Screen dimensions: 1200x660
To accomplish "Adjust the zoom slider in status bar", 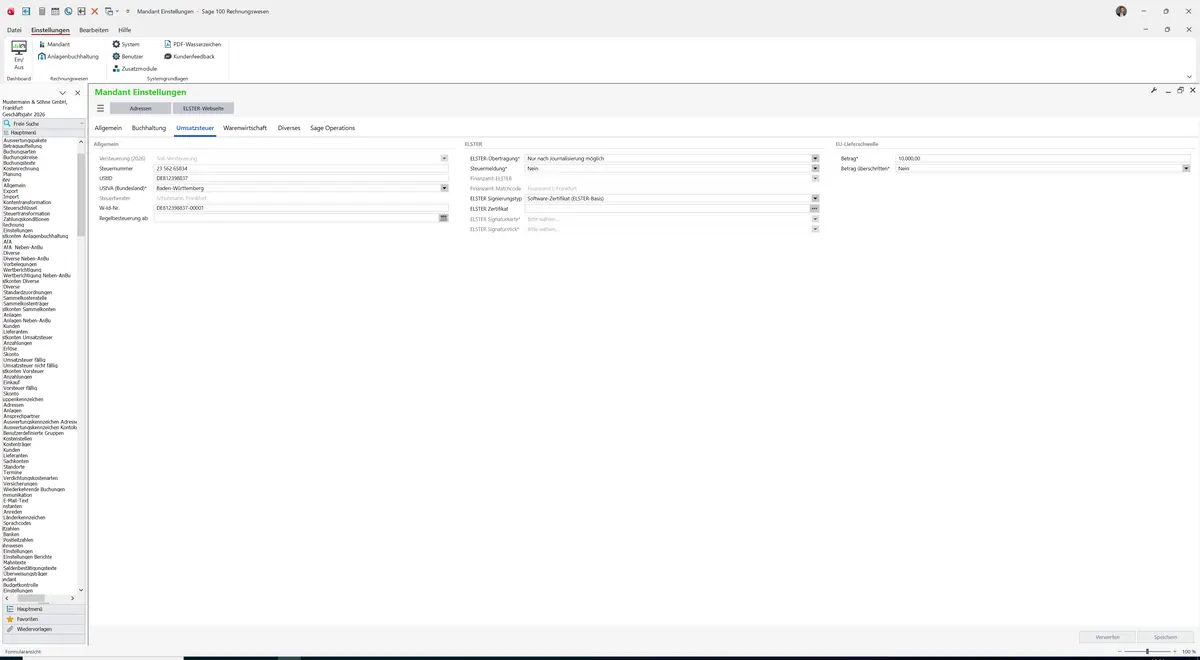I will pos(1147,652).
